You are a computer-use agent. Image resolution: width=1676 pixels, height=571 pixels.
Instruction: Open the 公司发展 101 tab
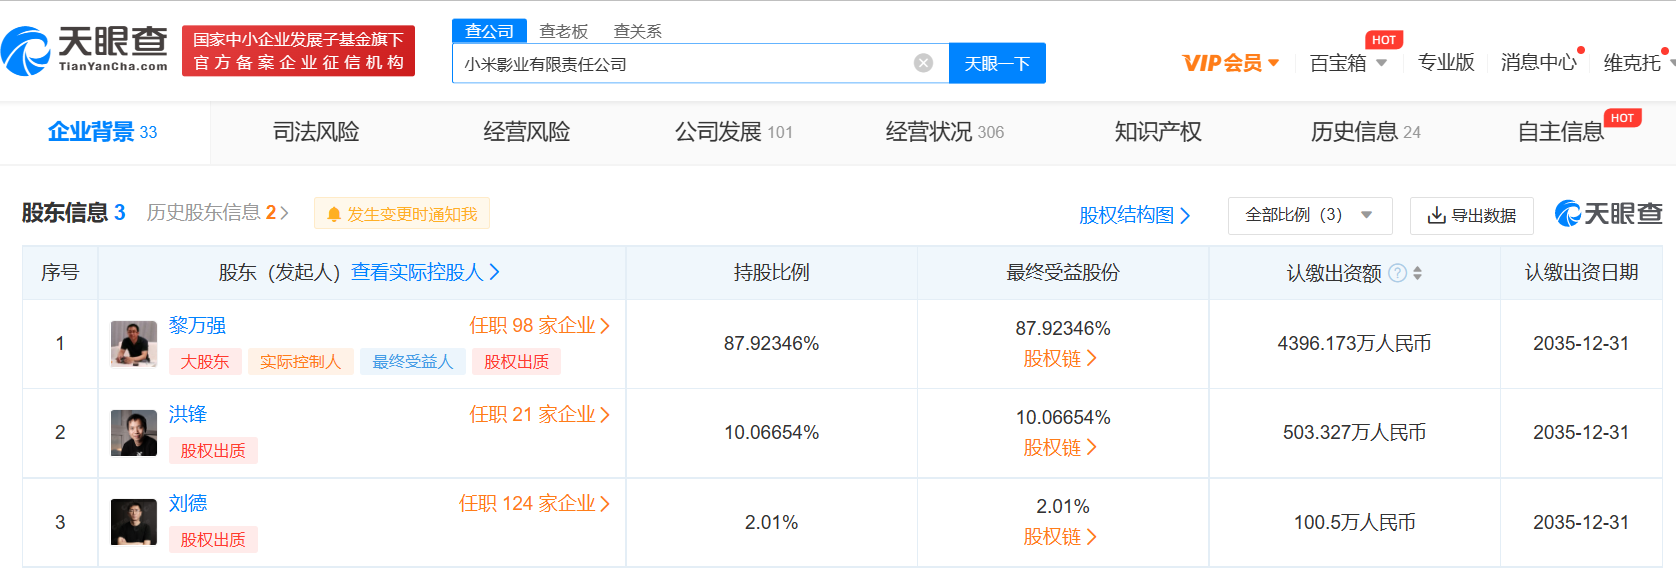pyautogui.click(x=734, y=132)
